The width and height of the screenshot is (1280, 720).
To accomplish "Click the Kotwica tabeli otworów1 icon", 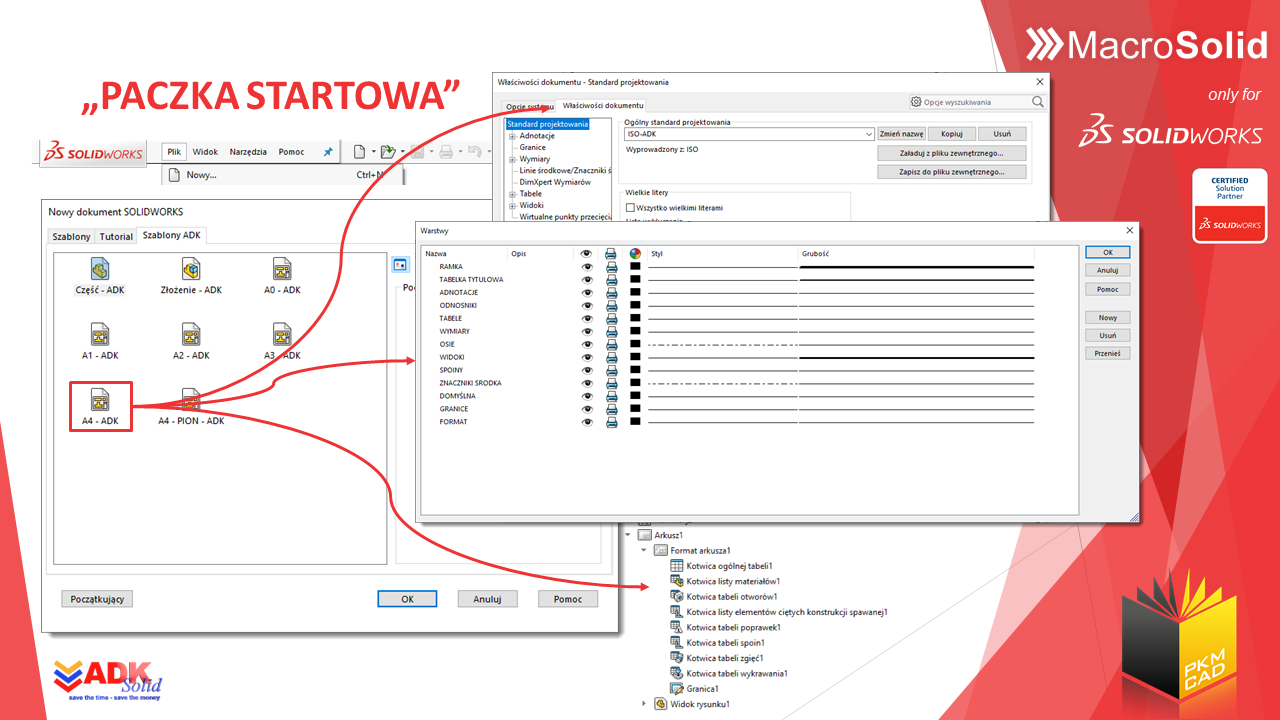I will point(677,597).
